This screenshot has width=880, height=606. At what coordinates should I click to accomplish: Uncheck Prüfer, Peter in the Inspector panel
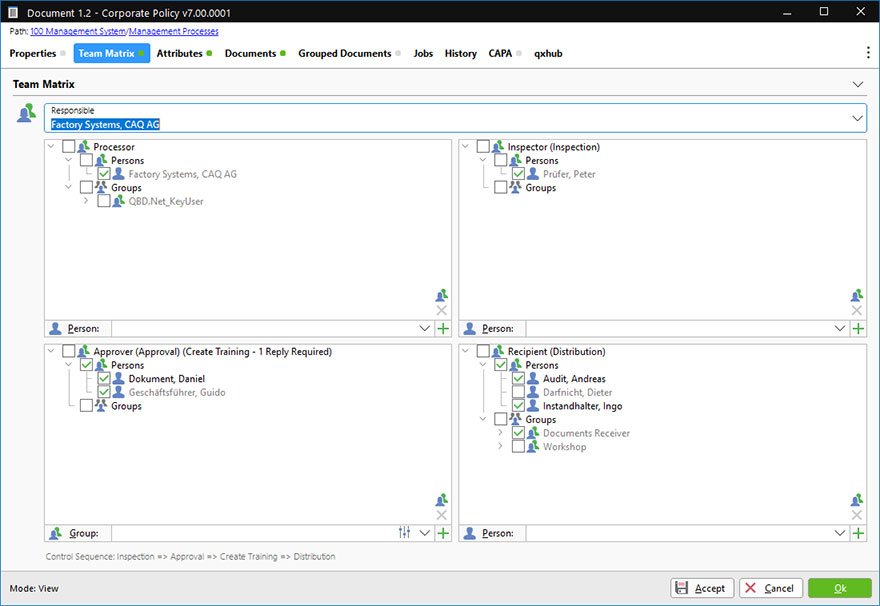click(x=517, y=173)
